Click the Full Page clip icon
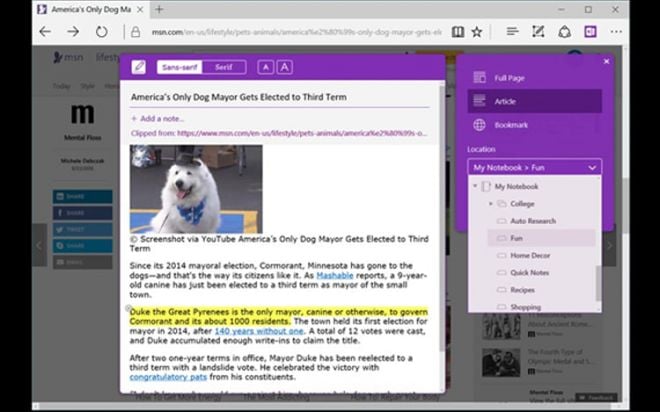 click(479, 77)
